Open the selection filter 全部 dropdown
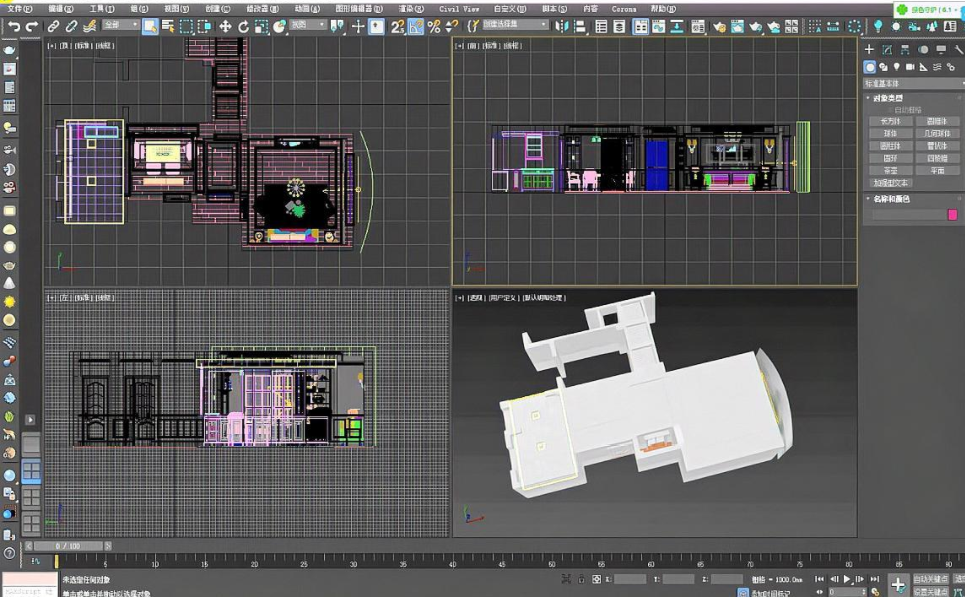The height and width of the screenshot is (597, 965). point(120,26)
